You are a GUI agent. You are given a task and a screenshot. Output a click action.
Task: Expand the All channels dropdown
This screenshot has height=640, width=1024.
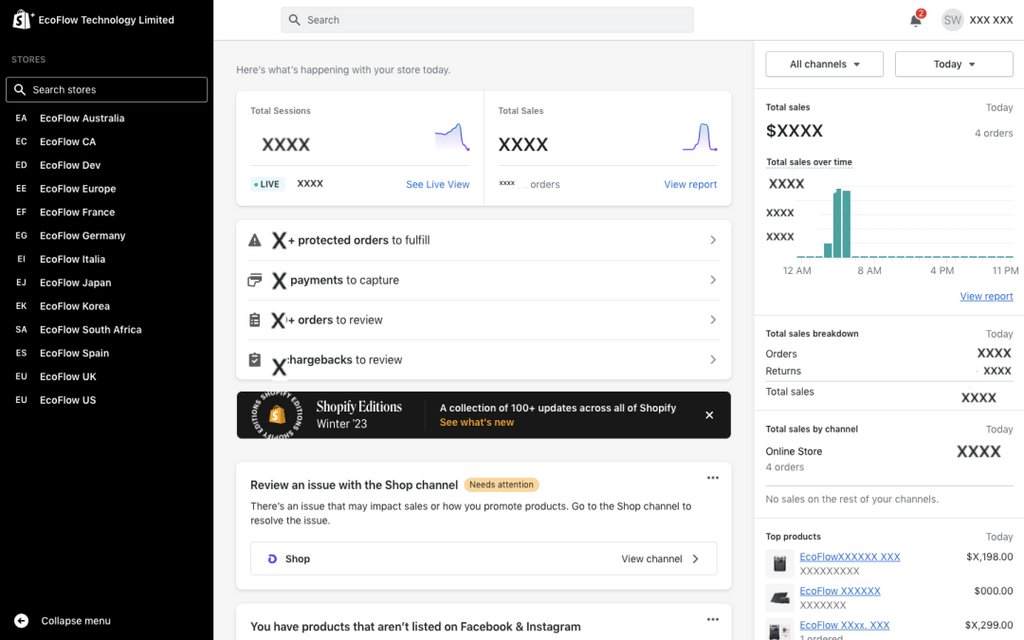click(824, 64)
